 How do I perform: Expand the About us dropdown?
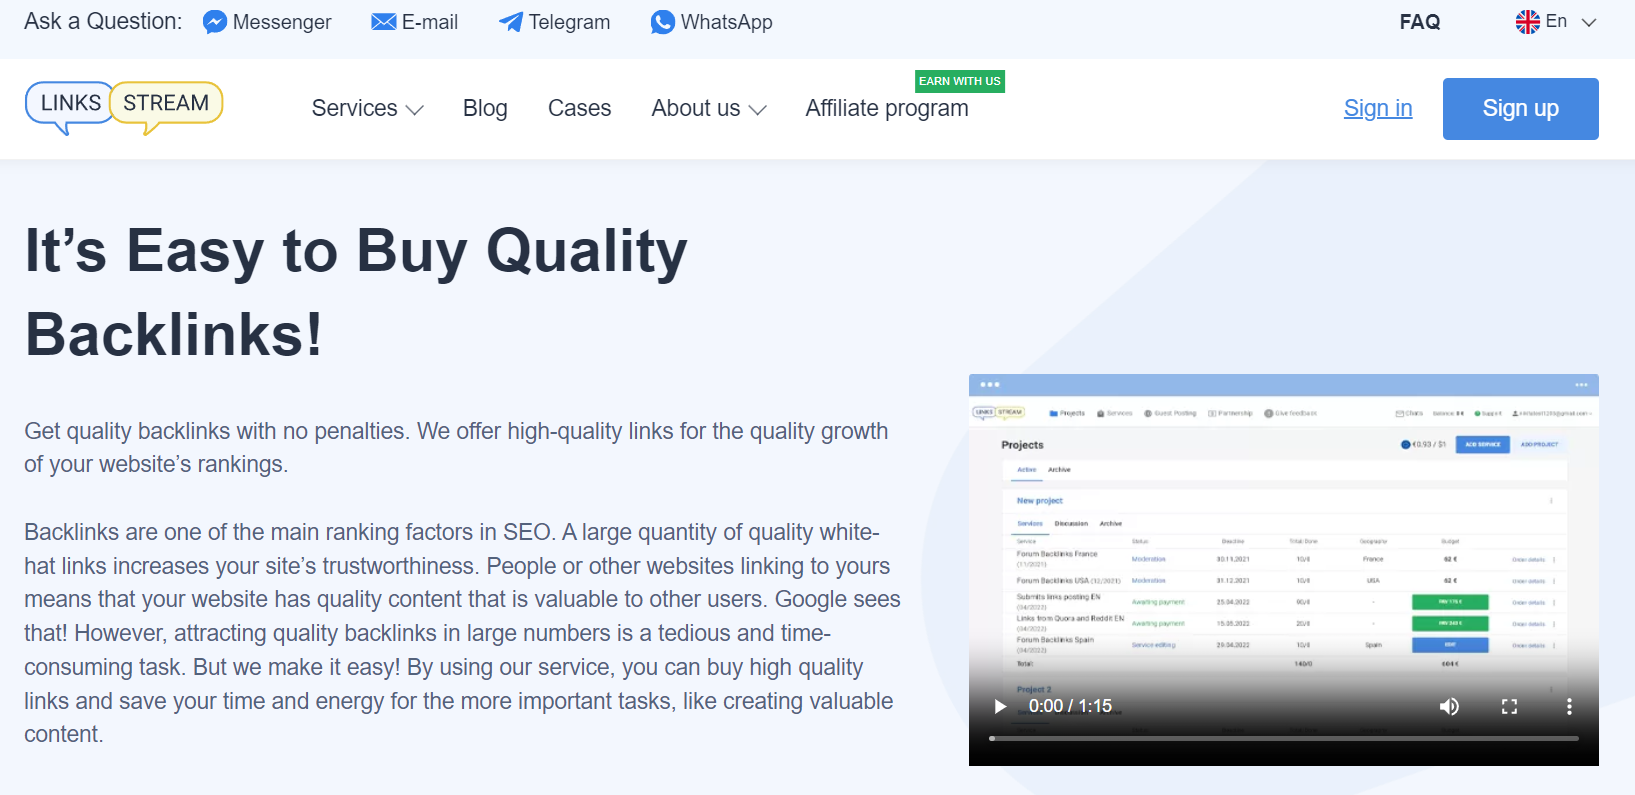(x=708, y=108)
